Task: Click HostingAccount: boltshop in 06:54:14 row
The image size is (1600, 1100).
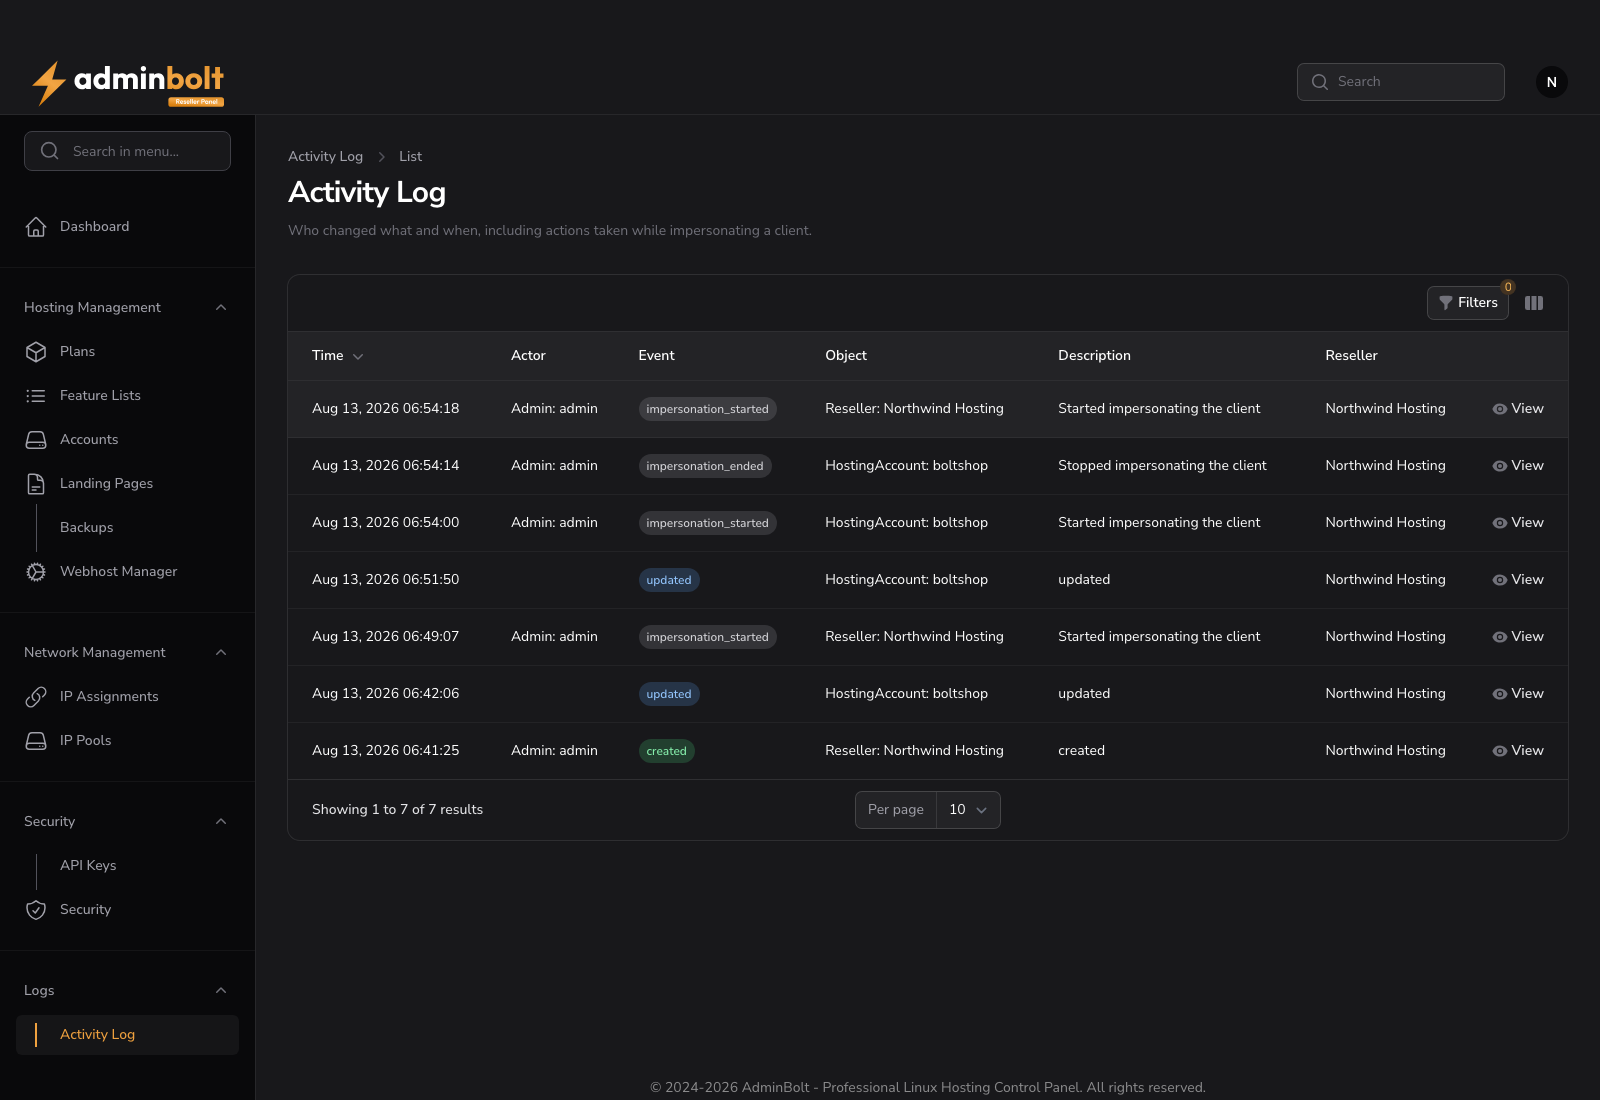Action: coord(906,466)
